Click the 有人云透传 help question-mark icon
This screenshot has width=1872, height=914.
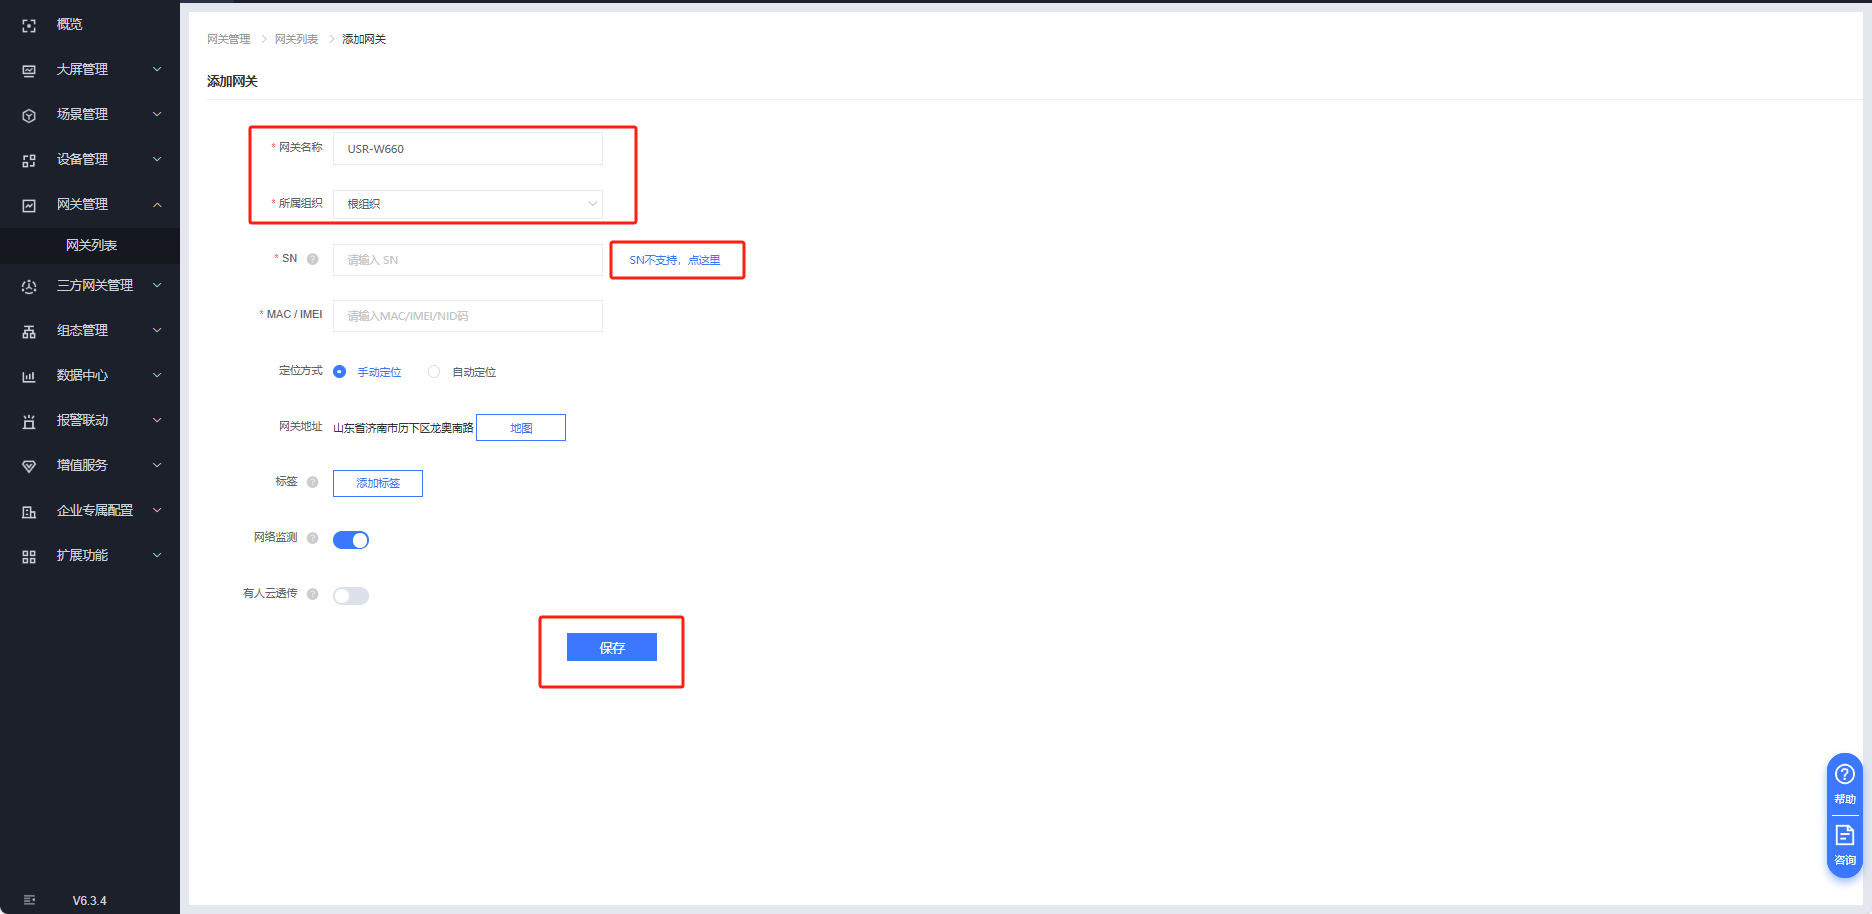coord(313,594)
